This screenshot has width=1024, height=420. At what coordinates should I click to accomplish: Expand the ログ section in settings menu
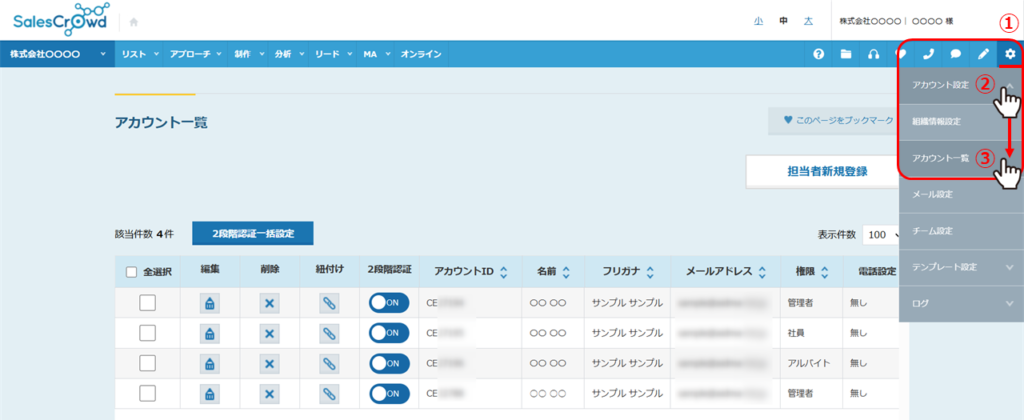(x=960, y=303)
